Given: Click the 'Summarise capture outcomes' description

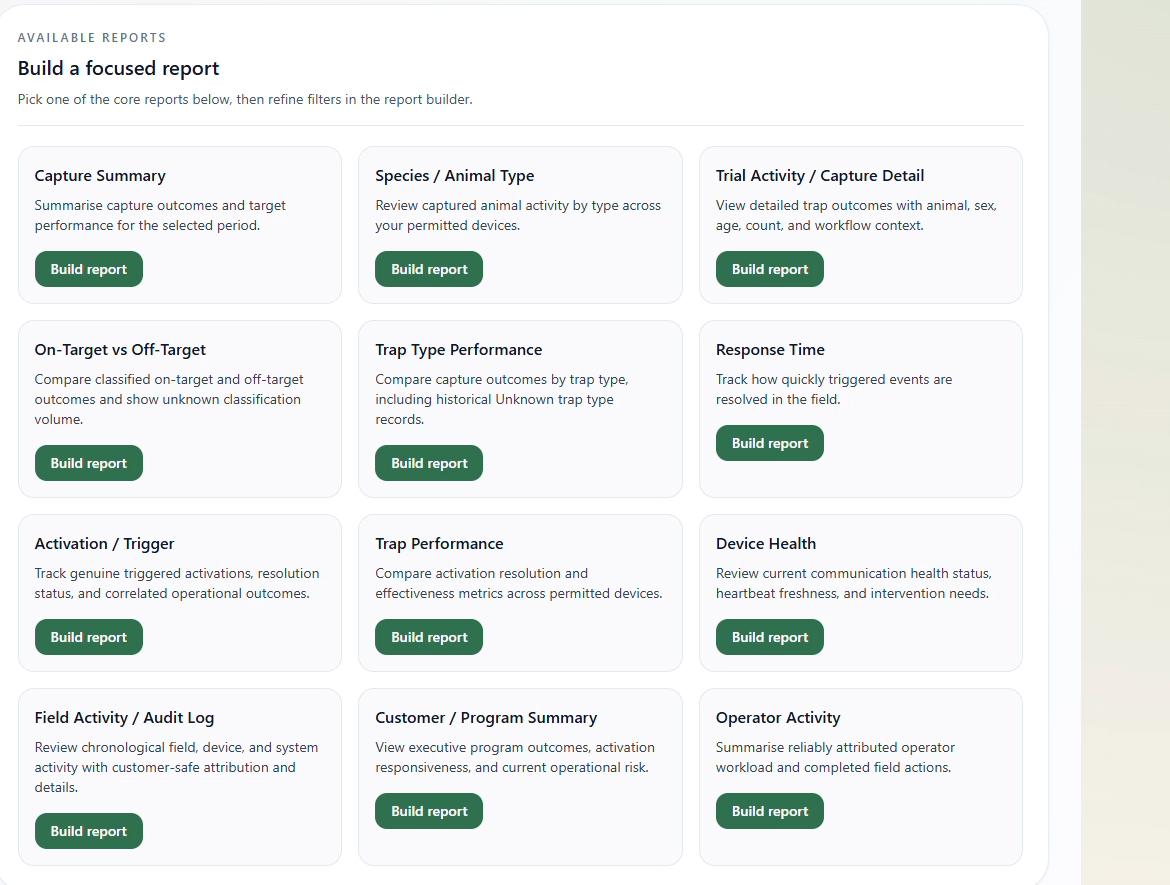Looking at the screenshot, I should pos(160,216).
